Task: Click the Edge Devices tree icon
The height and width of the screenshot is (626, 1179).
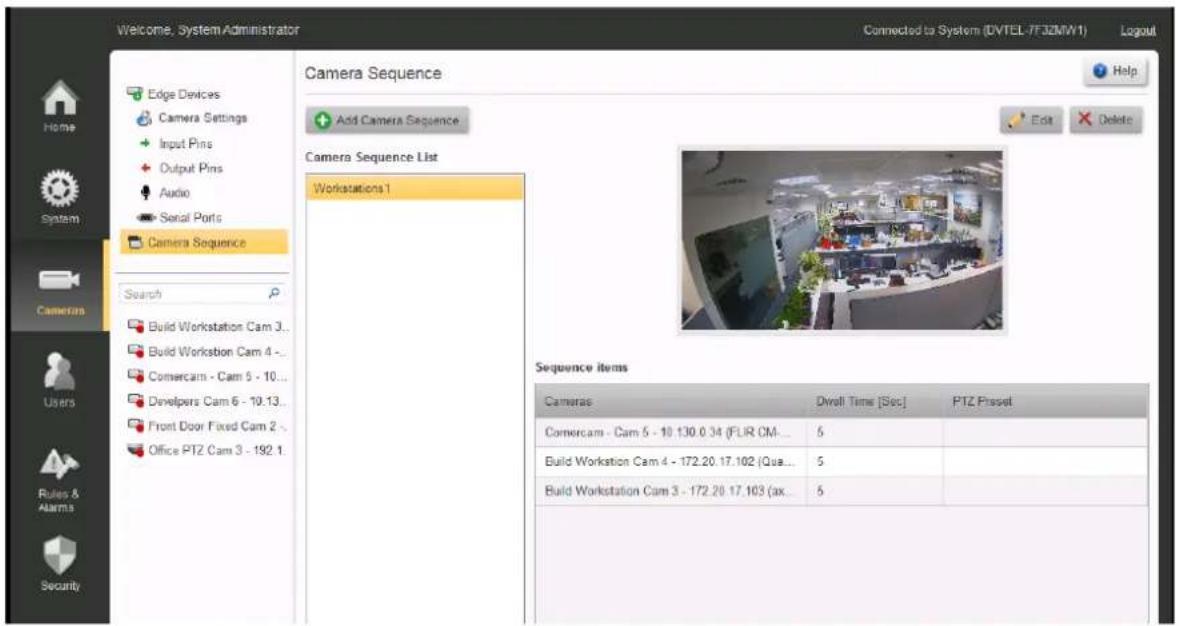Action: click(x=135, y=95)
